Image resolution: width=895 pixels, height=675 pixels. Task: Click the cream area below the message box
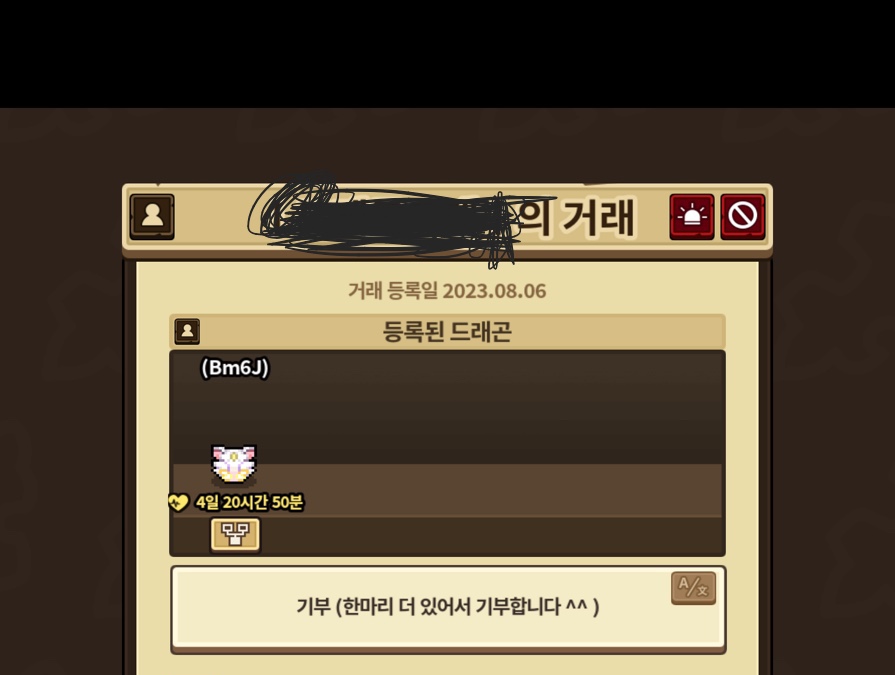[x=448, y=665]
